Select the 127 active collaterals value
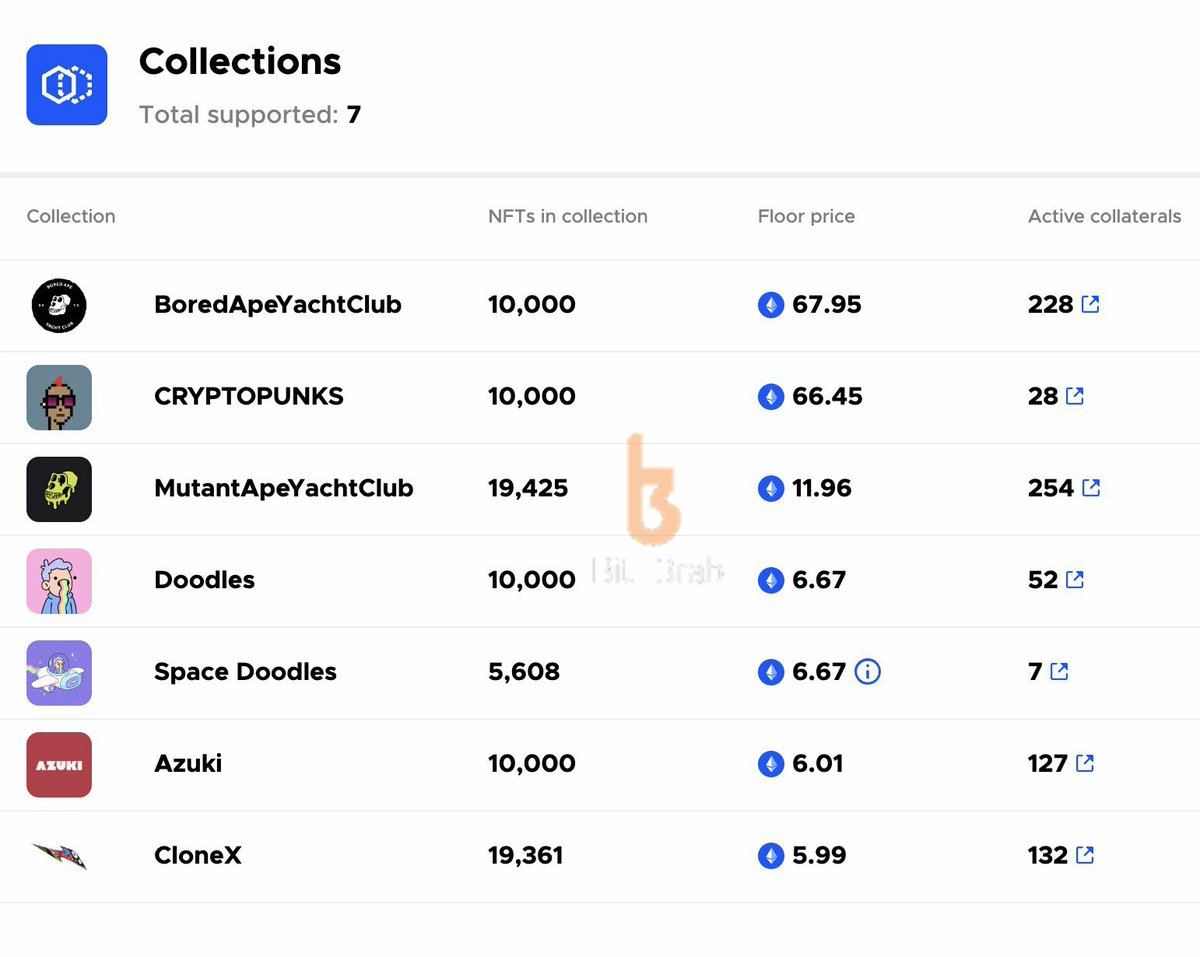 [1048, 765]
